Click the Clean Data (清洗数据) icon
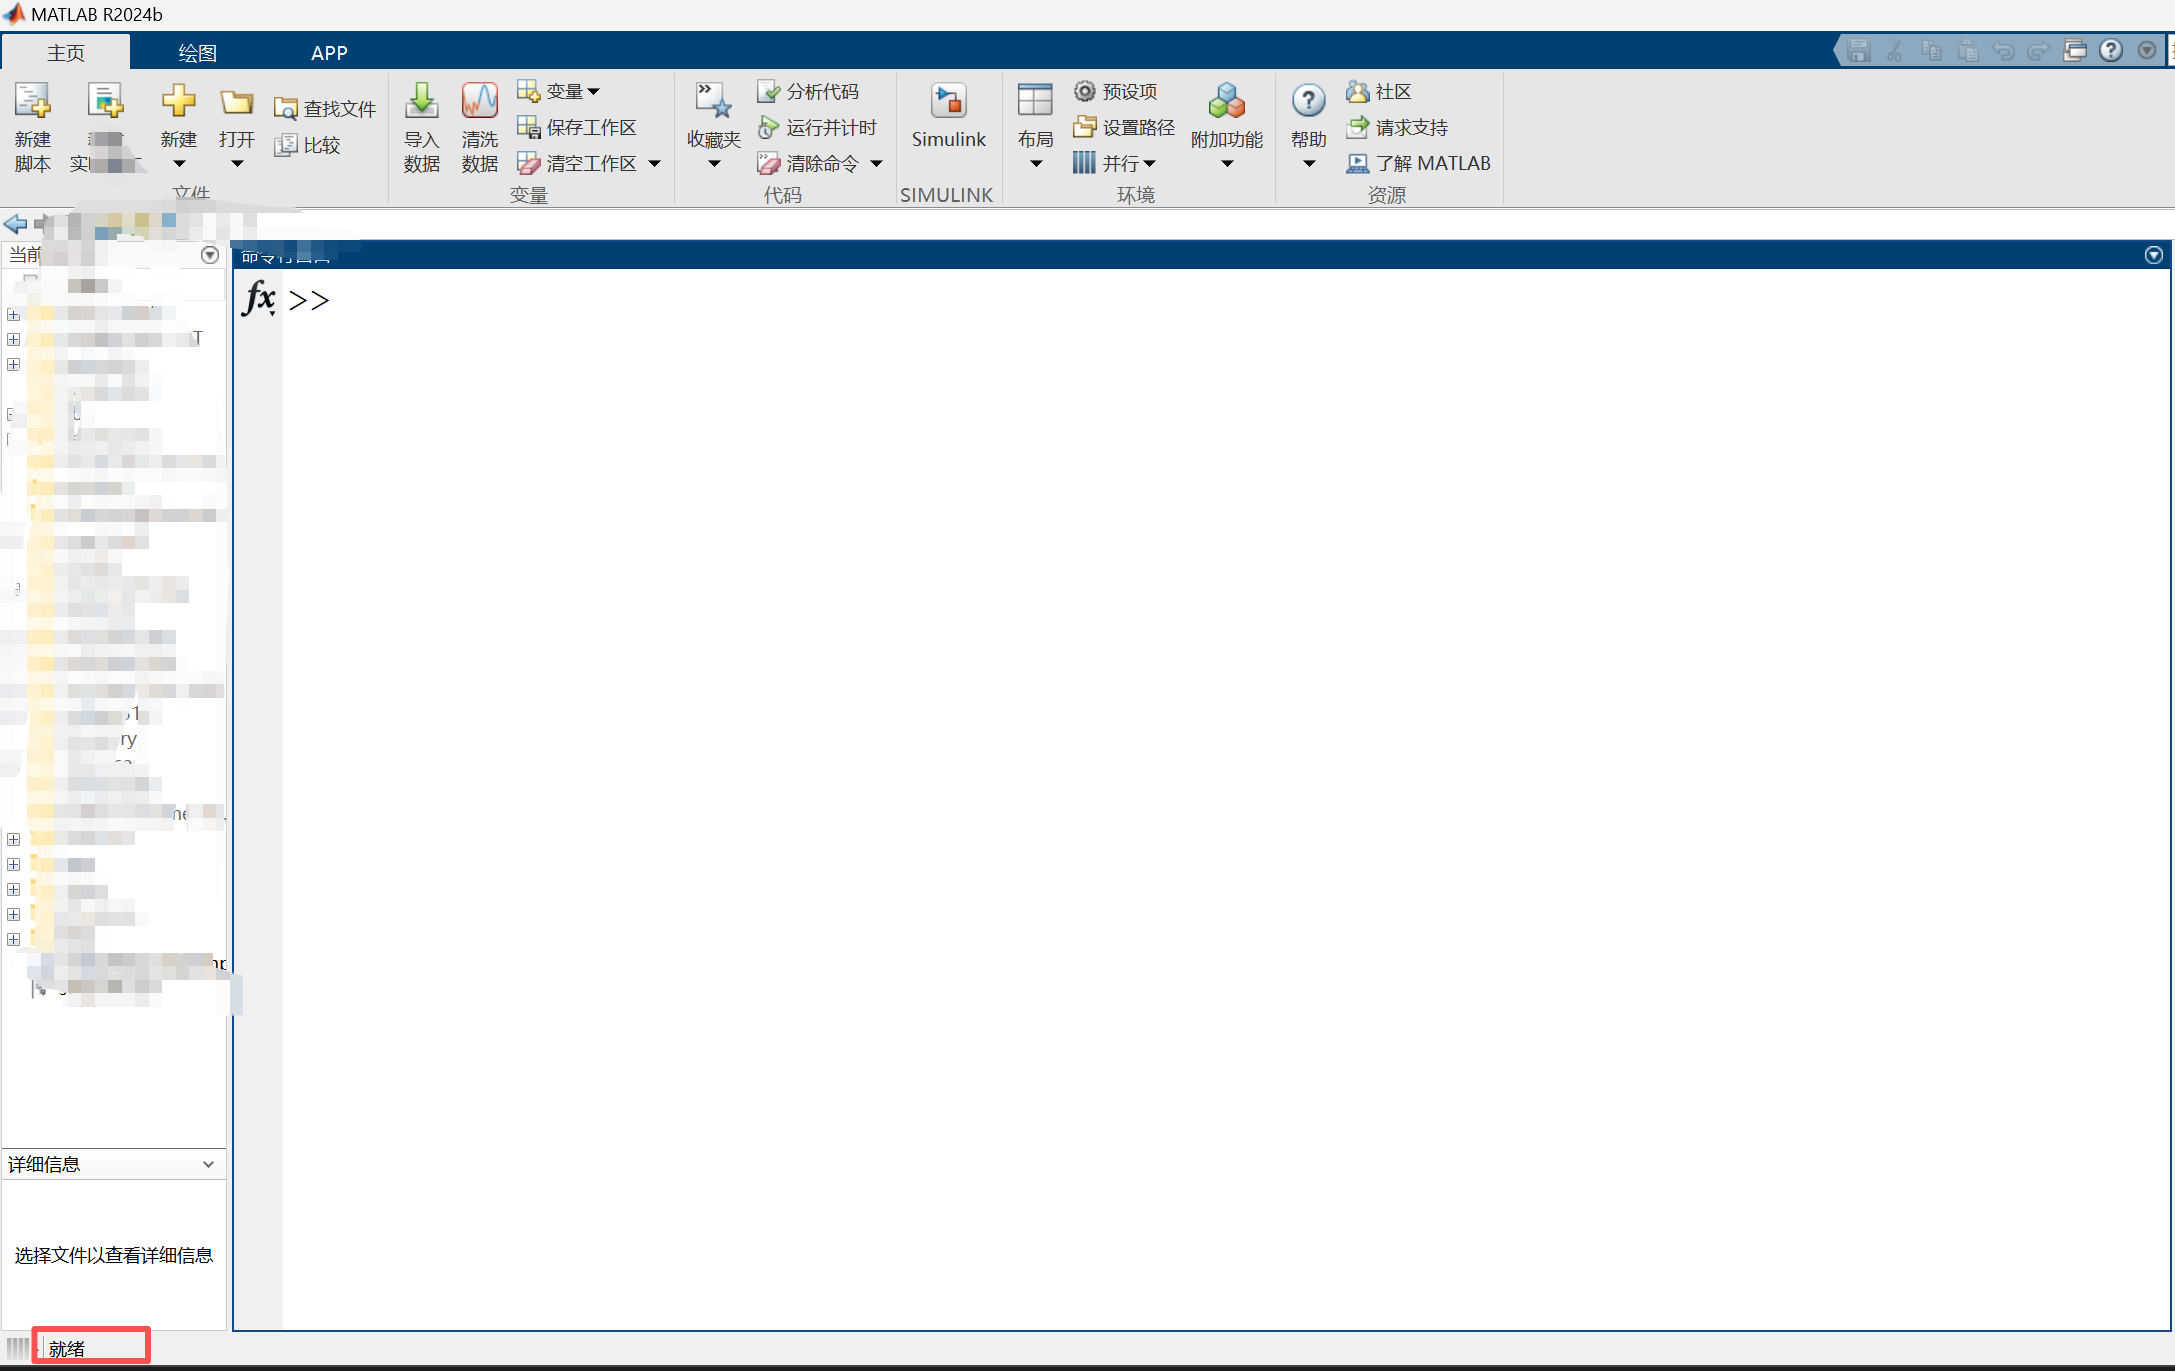This screenshot has width=2175, height=1371. coord(479,102)
